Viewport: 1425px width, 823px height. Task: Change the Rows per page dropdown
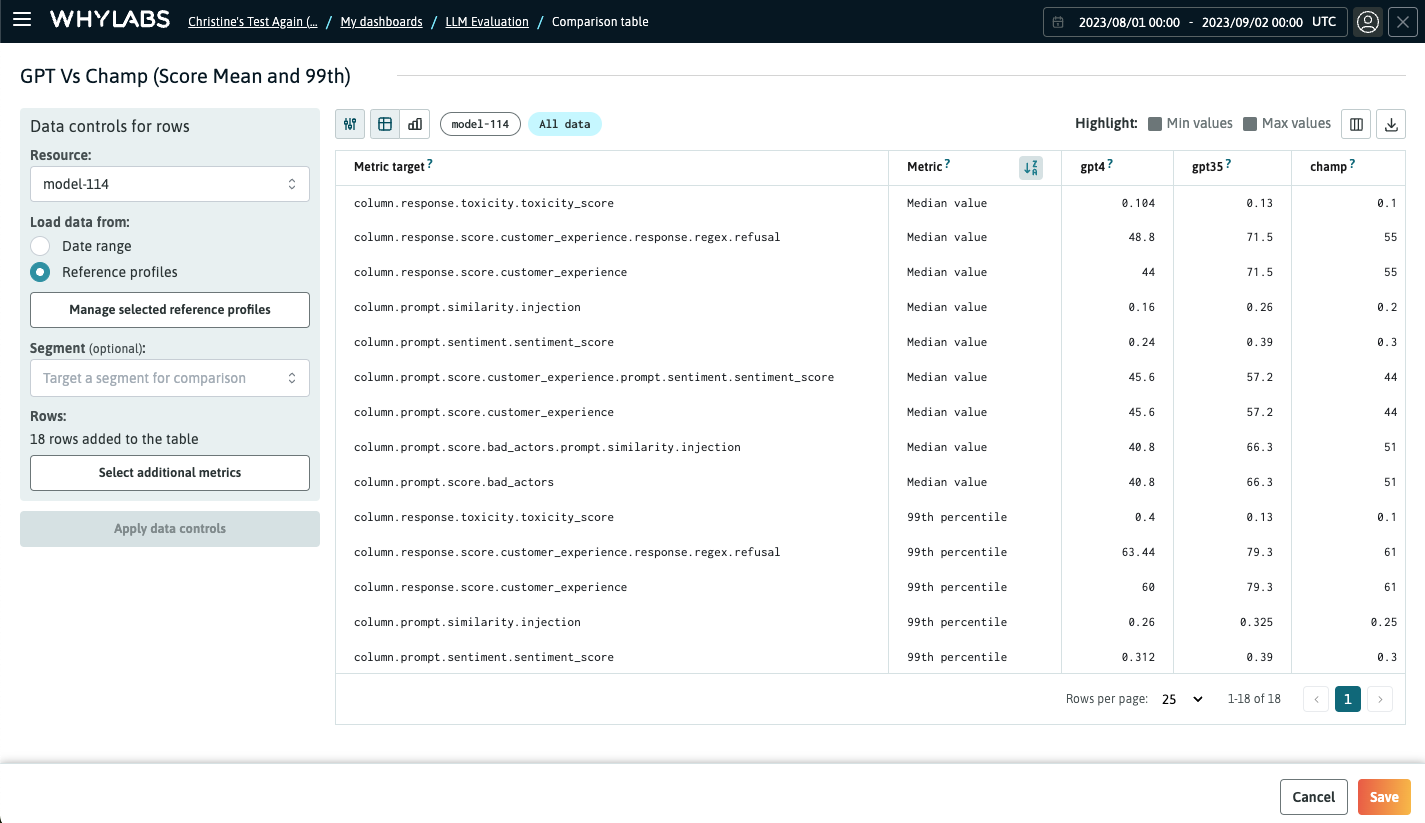(1182, 699)
